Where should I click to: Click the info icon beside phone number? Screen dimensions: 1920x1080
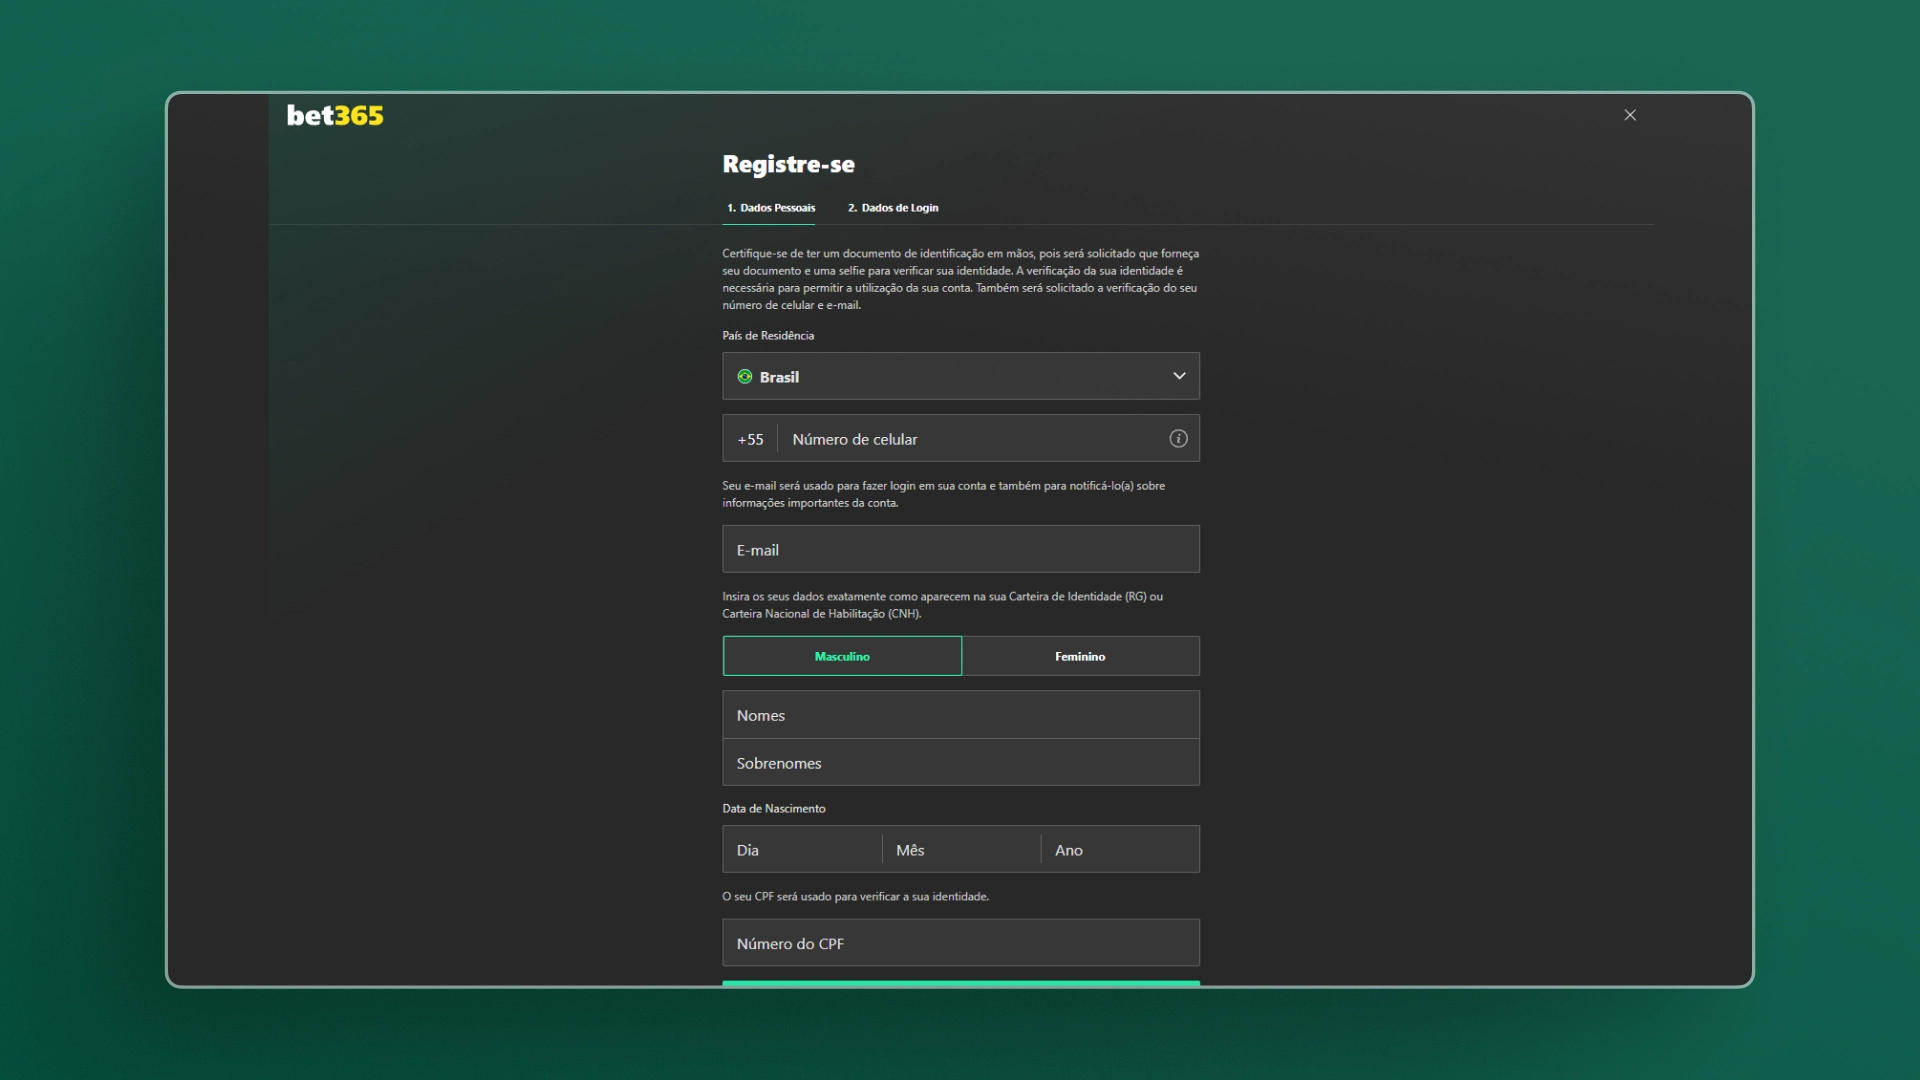[x=1178, y=438]
